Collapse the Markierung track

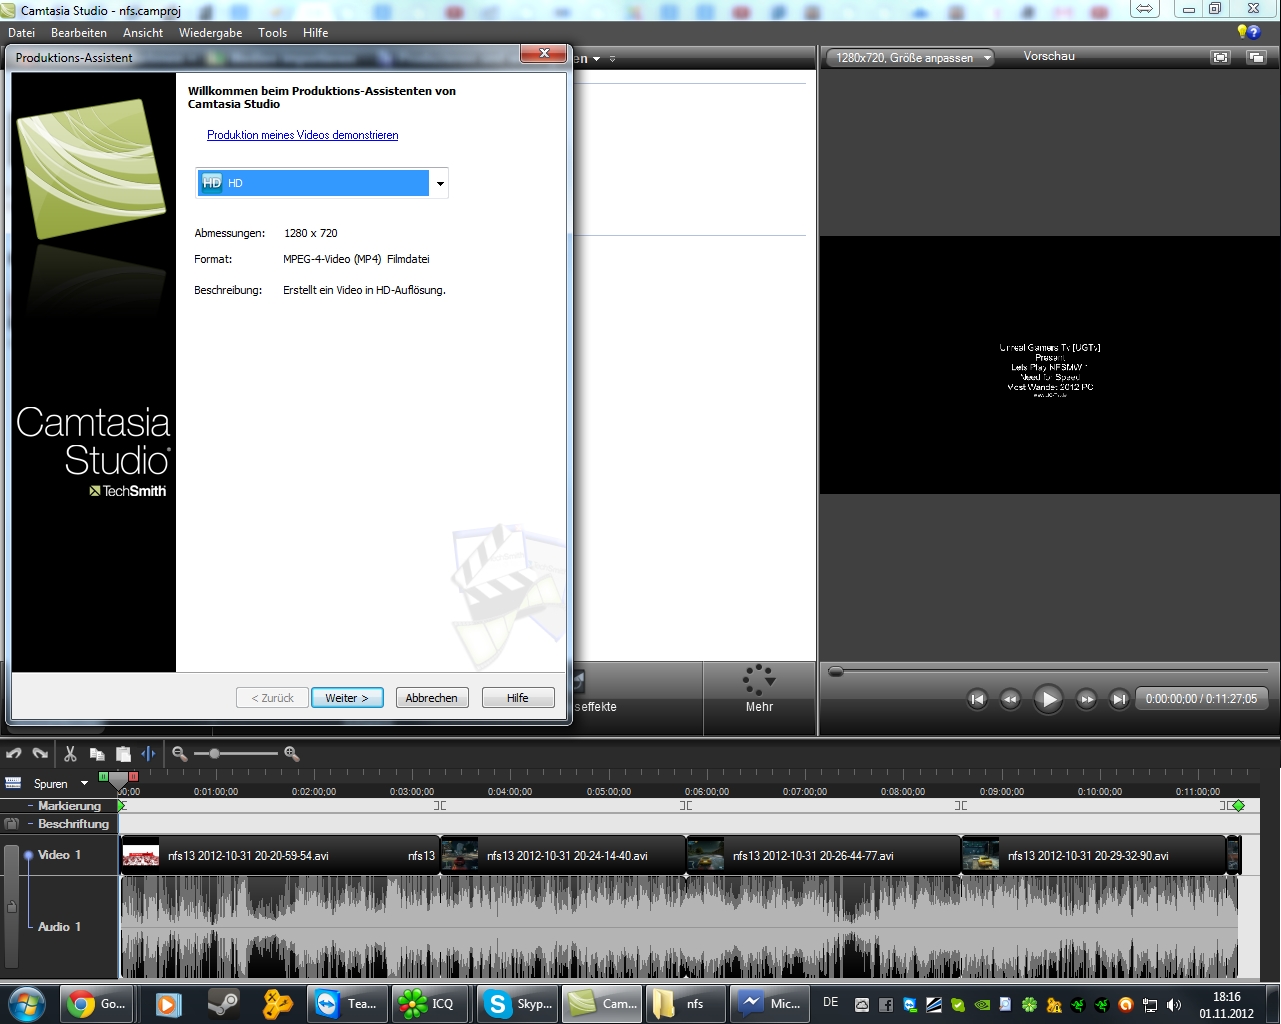pos(31,806)
